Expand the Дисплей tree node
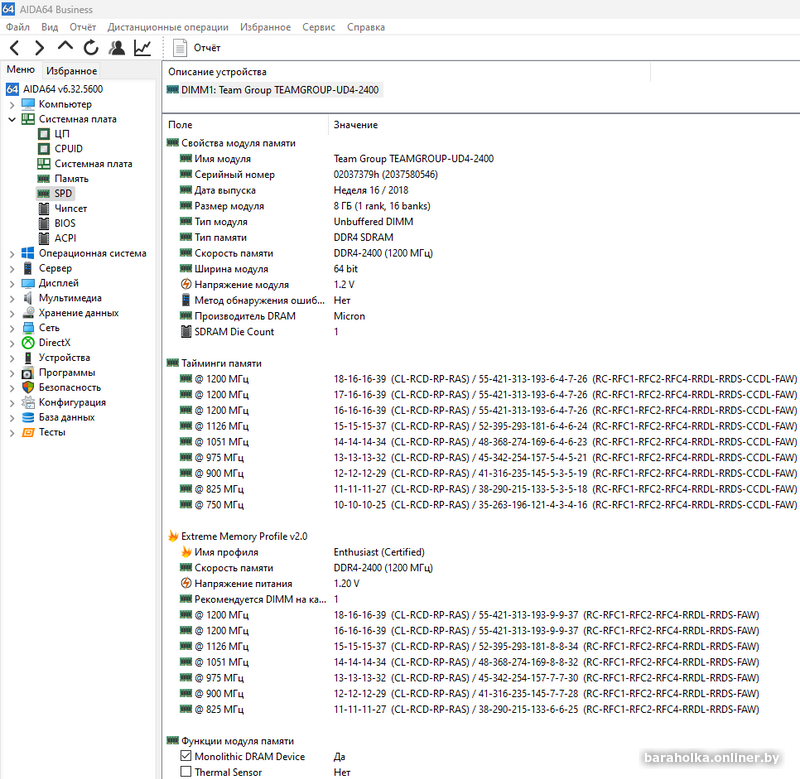 12,283
